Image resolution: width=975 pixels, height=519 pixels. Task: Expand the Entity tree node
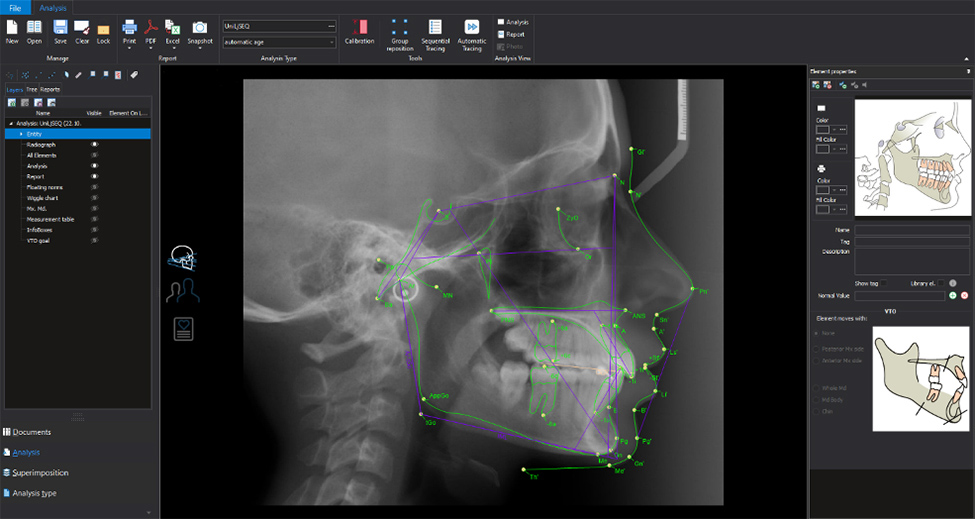[21, 133]
